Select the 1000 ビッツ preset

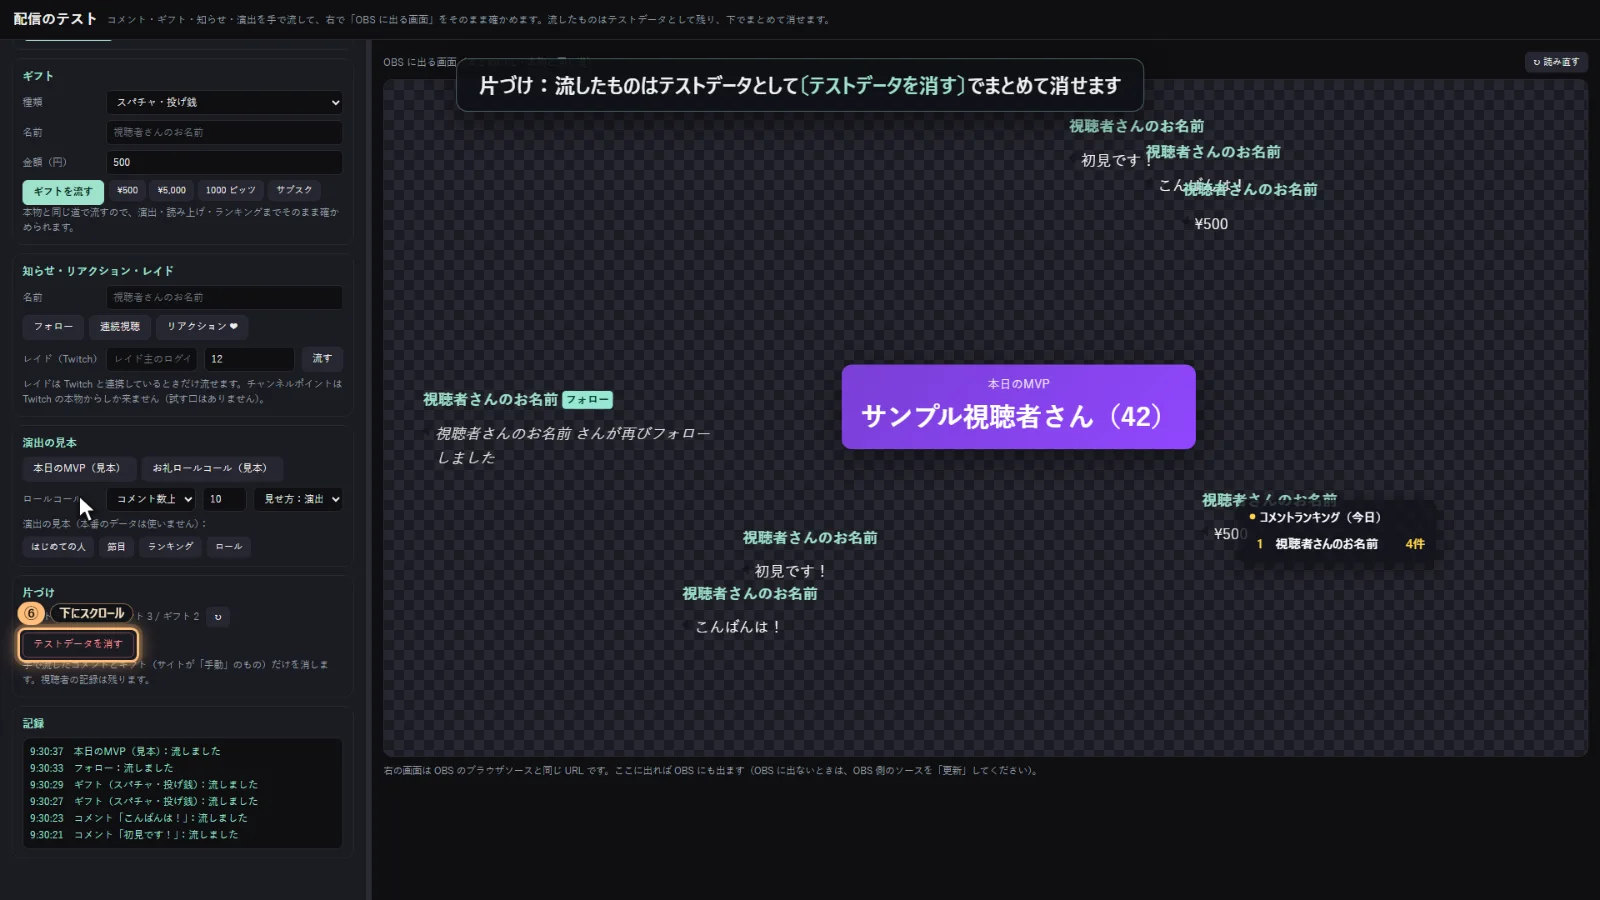pyautogui.click(x=231, y=190)
